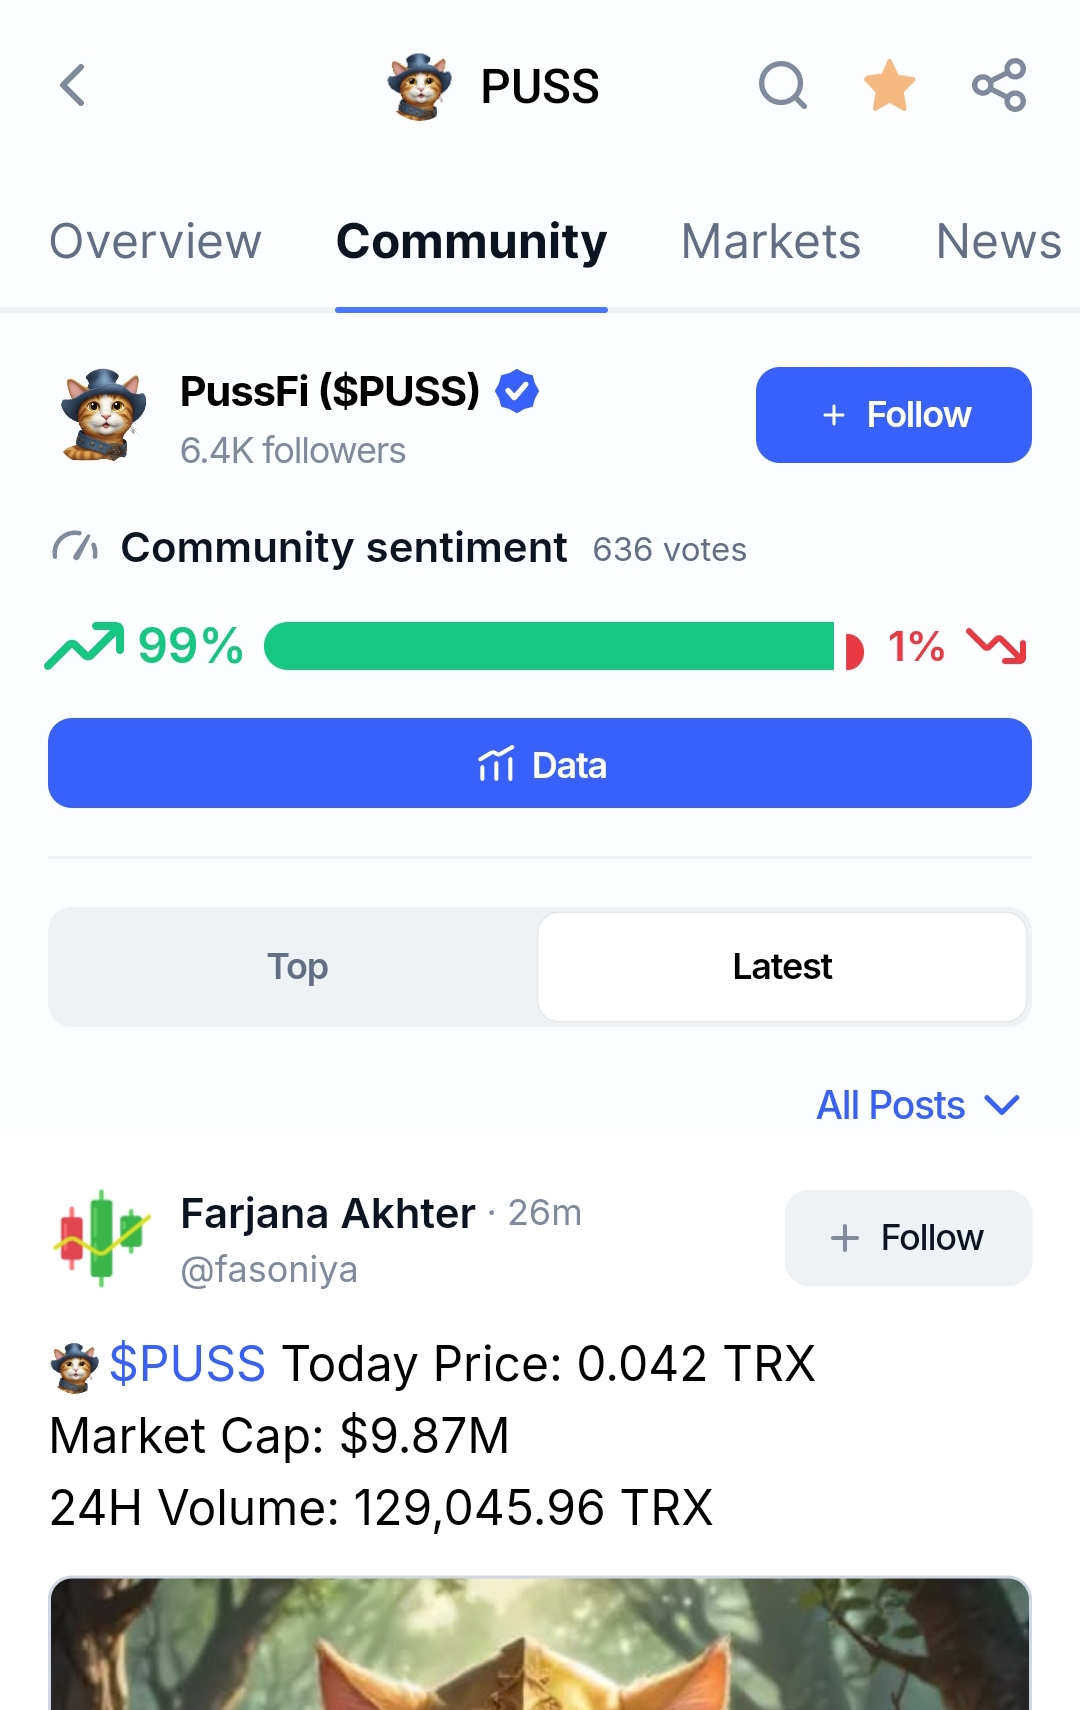Image resolution: width=1080 pixels, height=1710 pixels.
Task: Vote bullish with green uptrend arrow
Action: [85, 645]
